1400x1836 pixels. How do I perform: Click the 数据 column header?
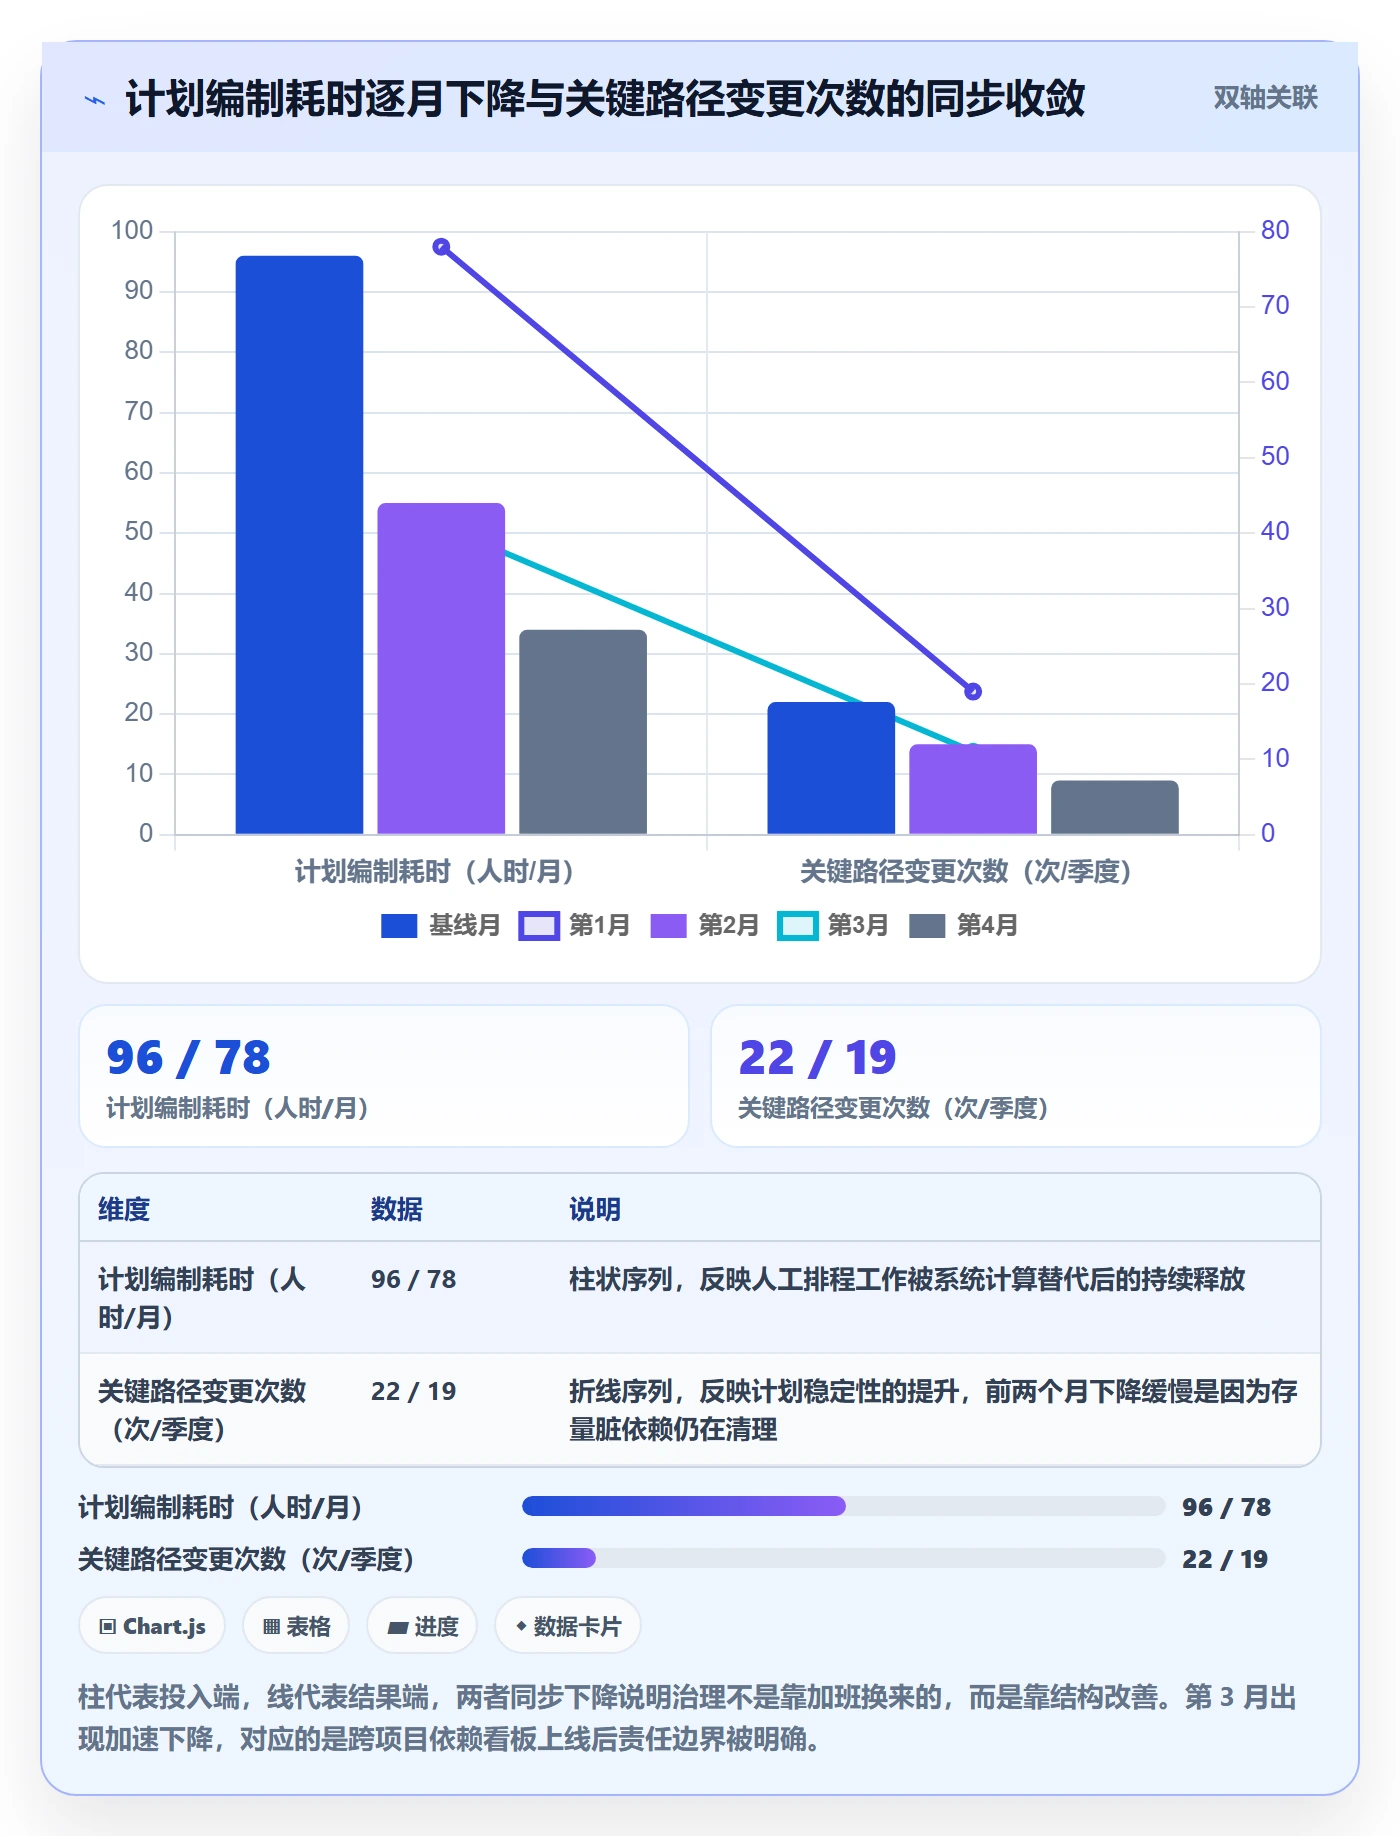point(397,1209)
